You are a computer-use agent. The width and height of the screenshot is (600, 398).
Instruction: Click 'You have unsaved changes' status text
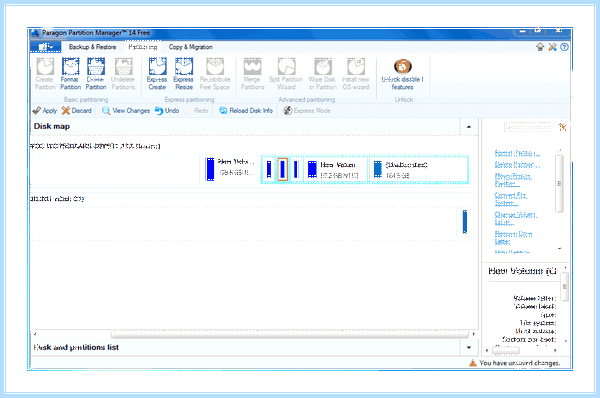[520, 363]
